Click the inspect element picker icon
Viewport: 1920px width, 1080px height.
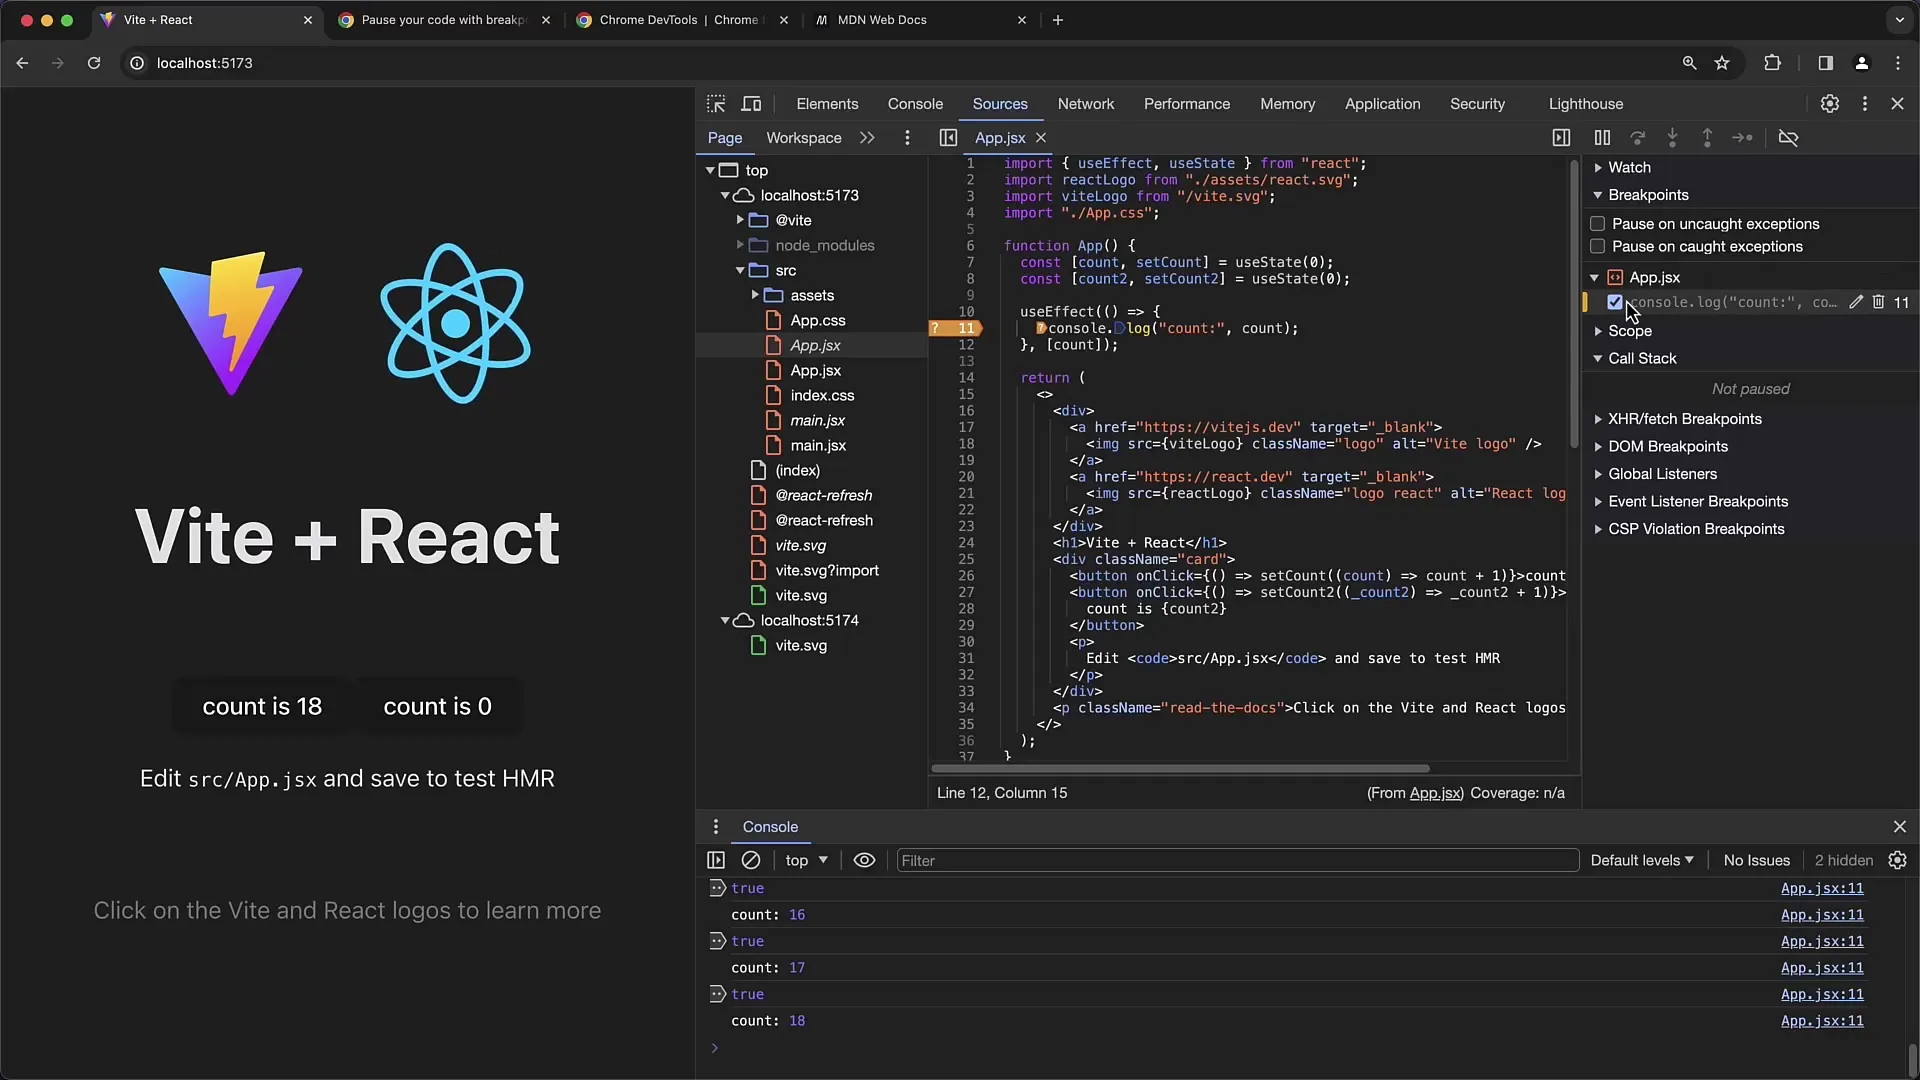point(716,103)
